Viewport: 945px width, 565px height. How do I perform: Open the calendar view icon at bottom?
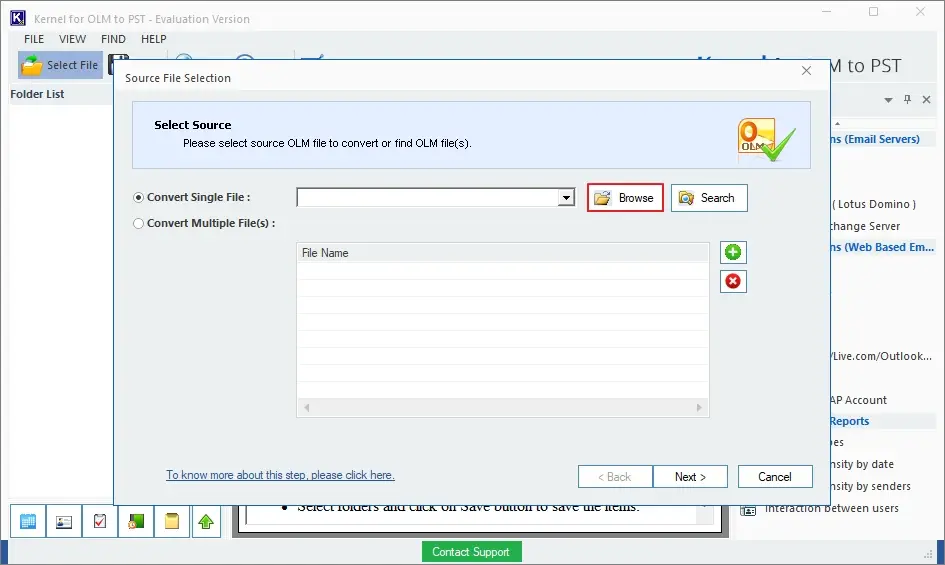pos(28,521)
